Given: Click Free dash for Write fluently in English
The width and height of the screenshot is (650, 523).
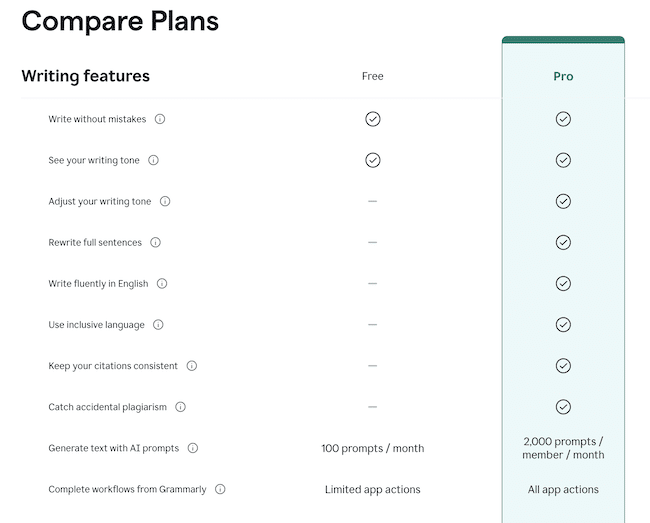Looking at the screenshot, I should coord(372,283).
